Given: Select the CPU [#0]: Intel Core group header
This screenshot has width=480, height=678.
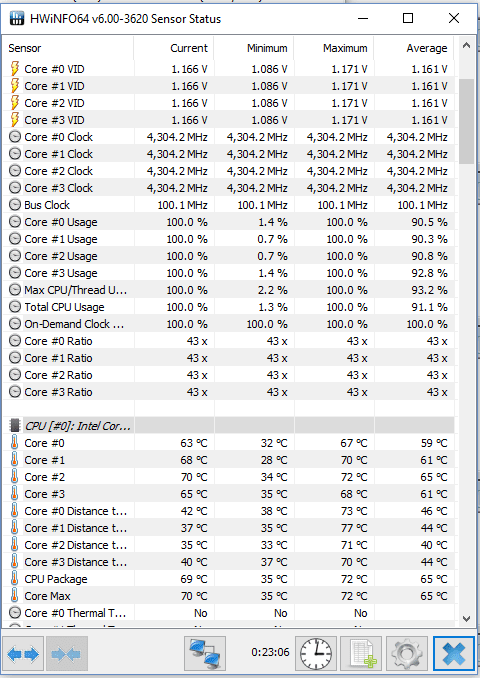Looking at the screenshot, I should point(228,426).
